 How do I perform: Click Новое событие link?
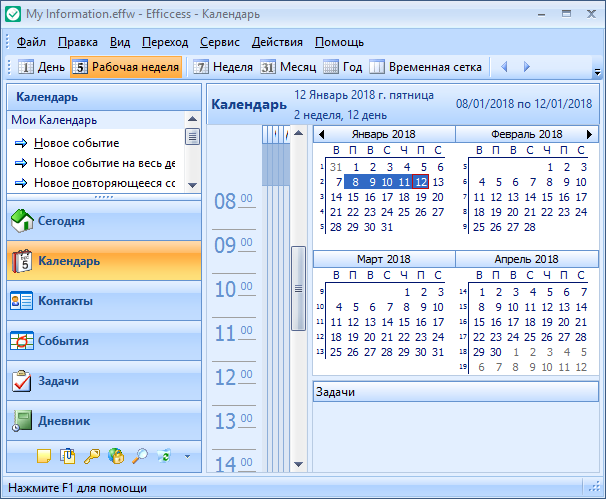pyautogui.click(x=76, y=143)
